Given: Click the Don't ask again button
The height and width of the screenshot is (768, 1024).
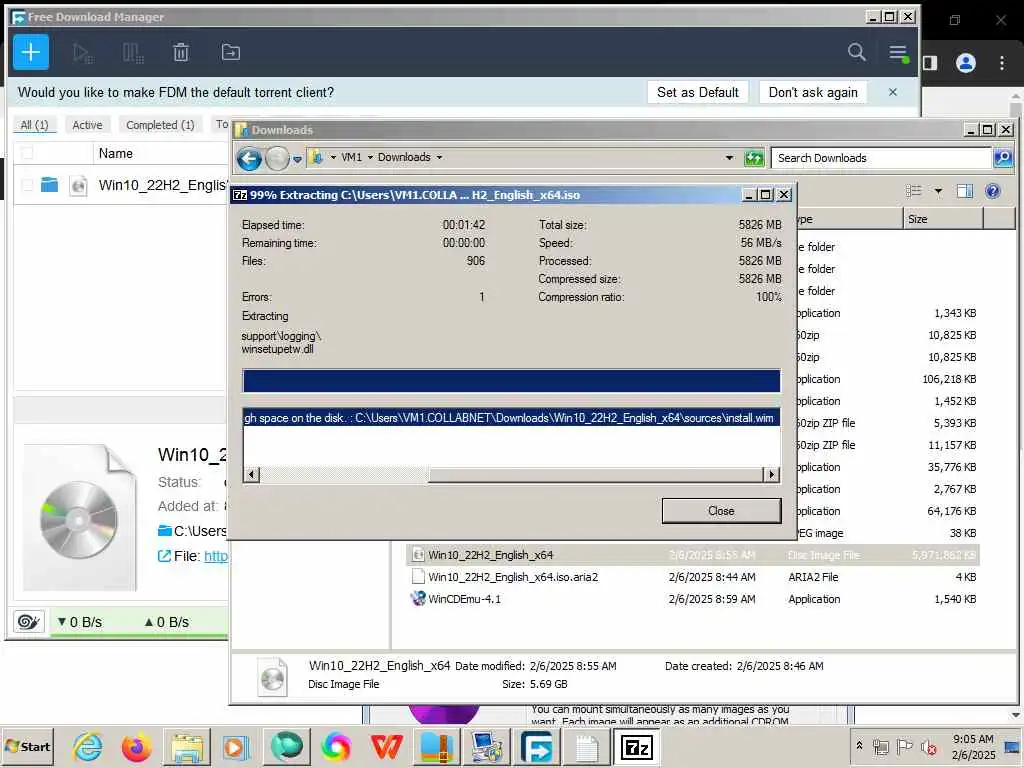Looking at the screenshot, I should coord(813,92).
